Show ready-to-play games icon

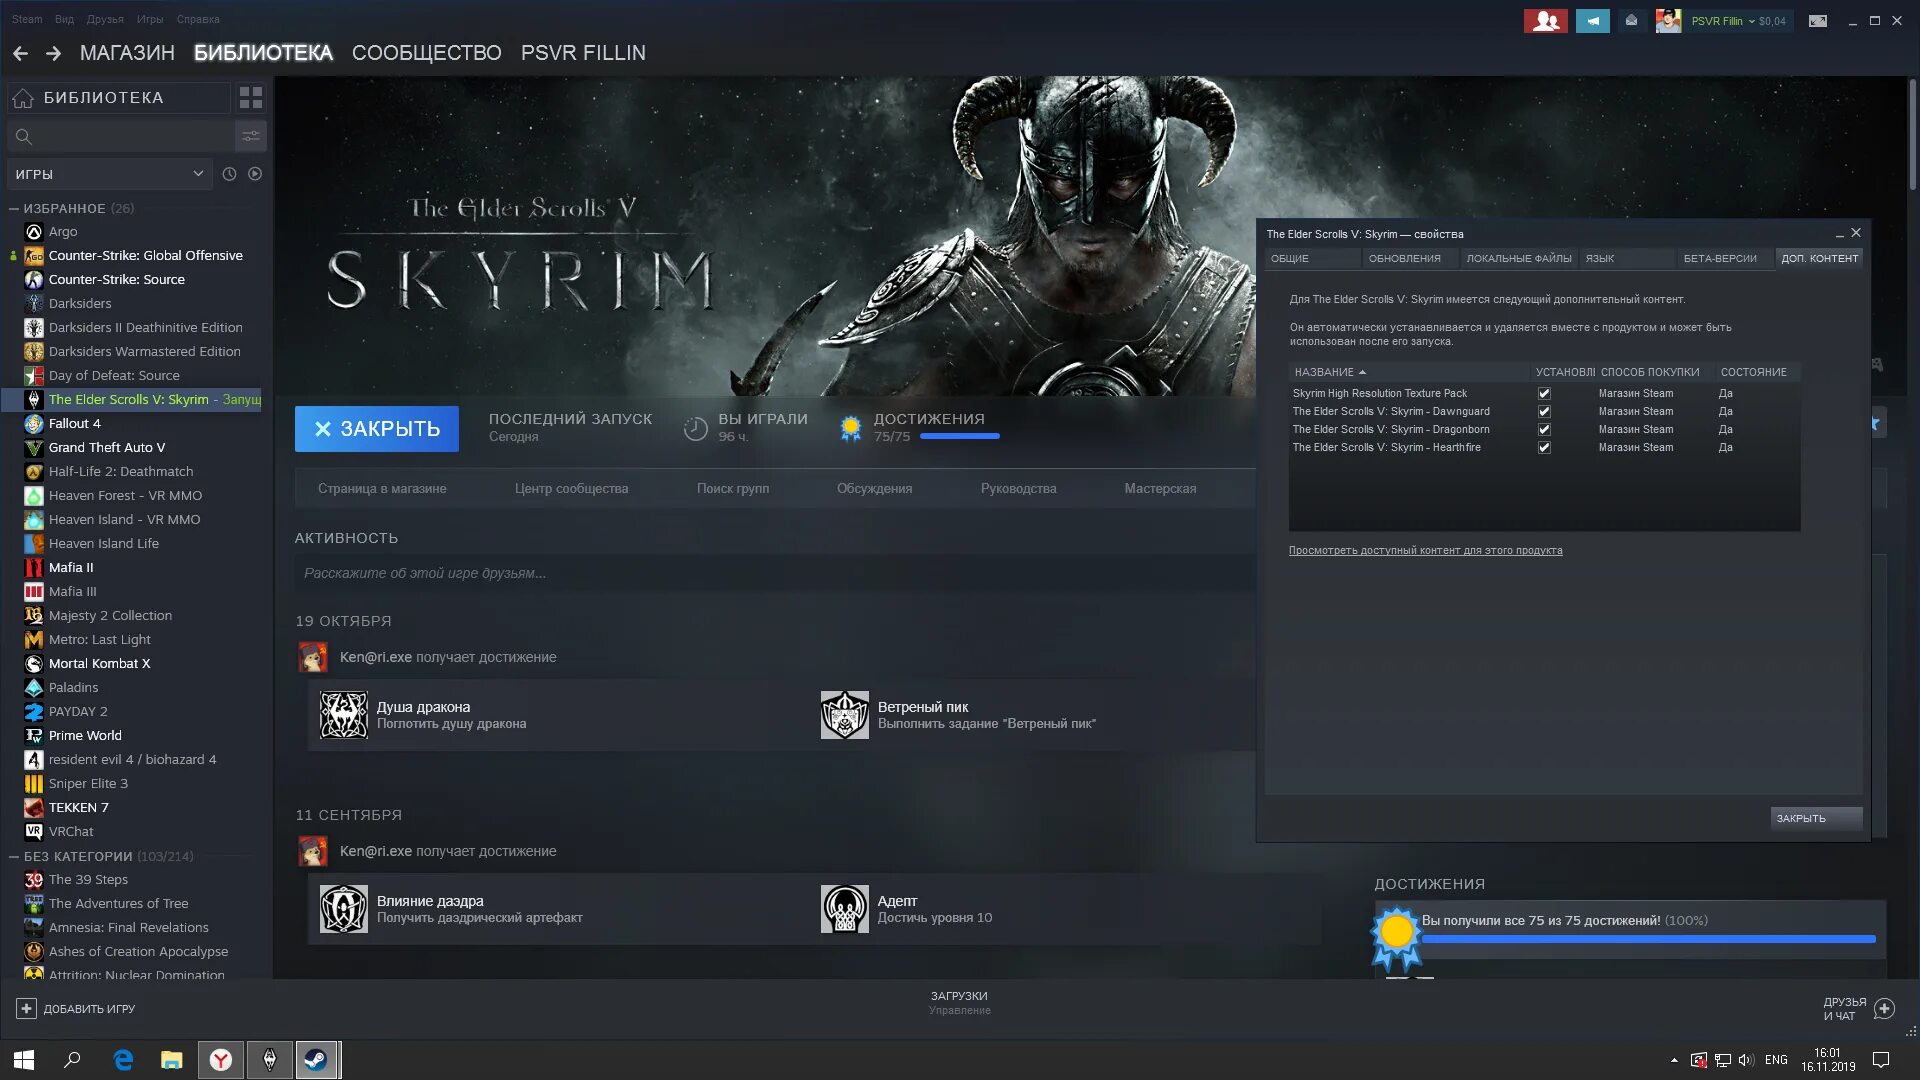255,174
